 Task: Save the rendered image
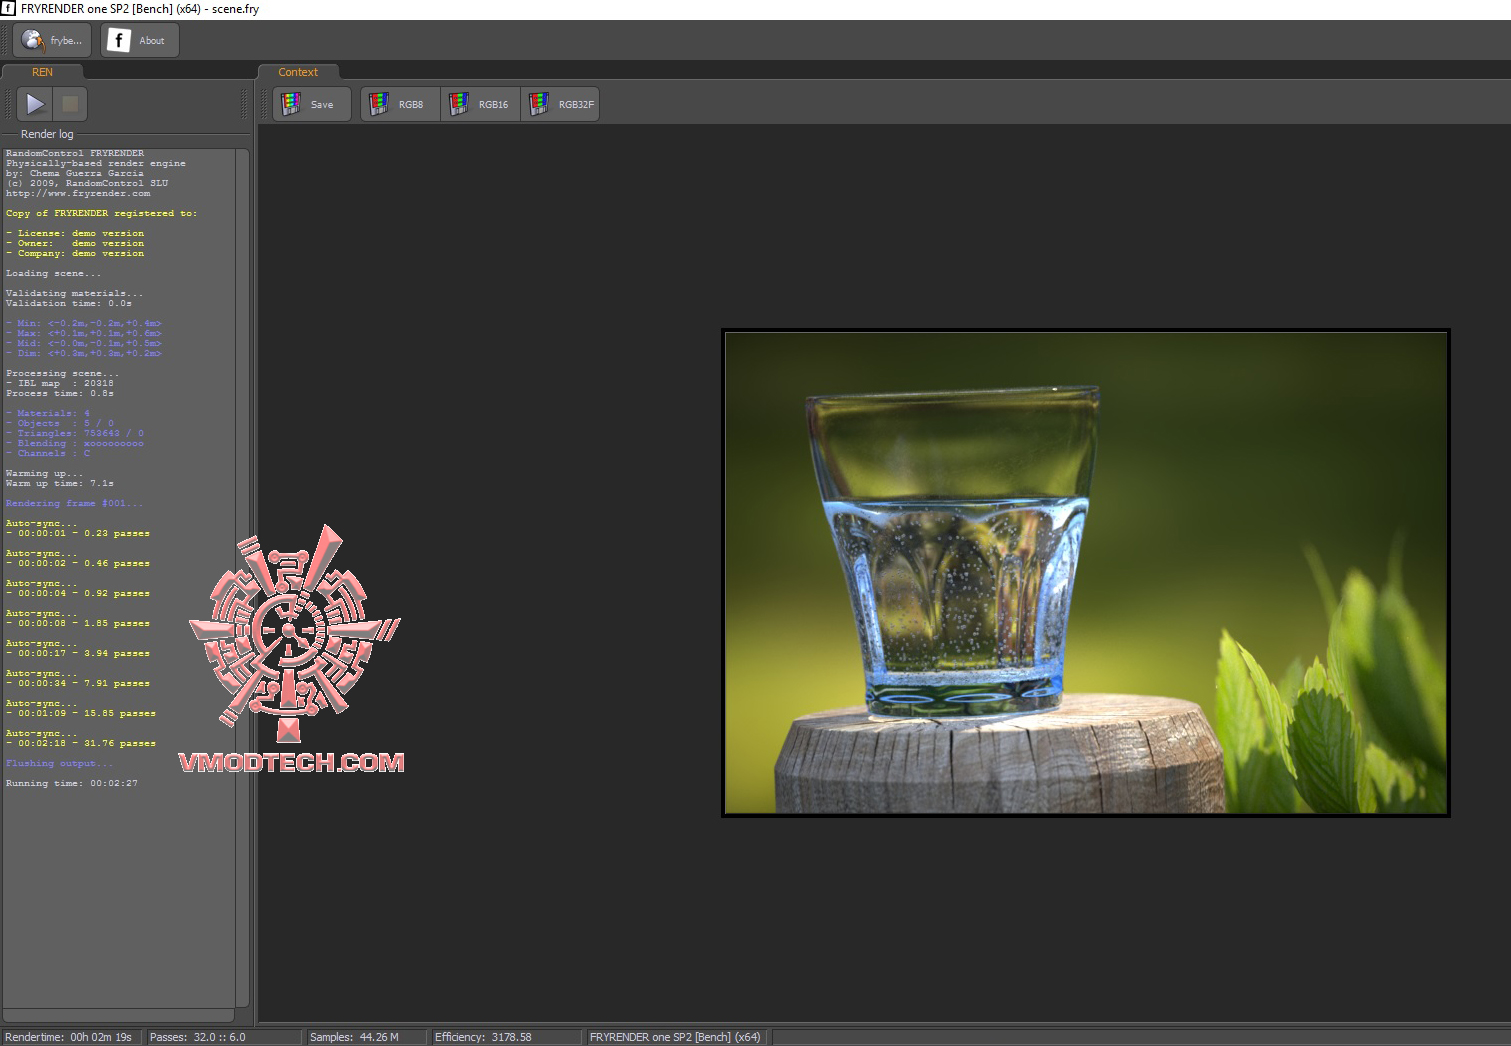coord(311,104)
